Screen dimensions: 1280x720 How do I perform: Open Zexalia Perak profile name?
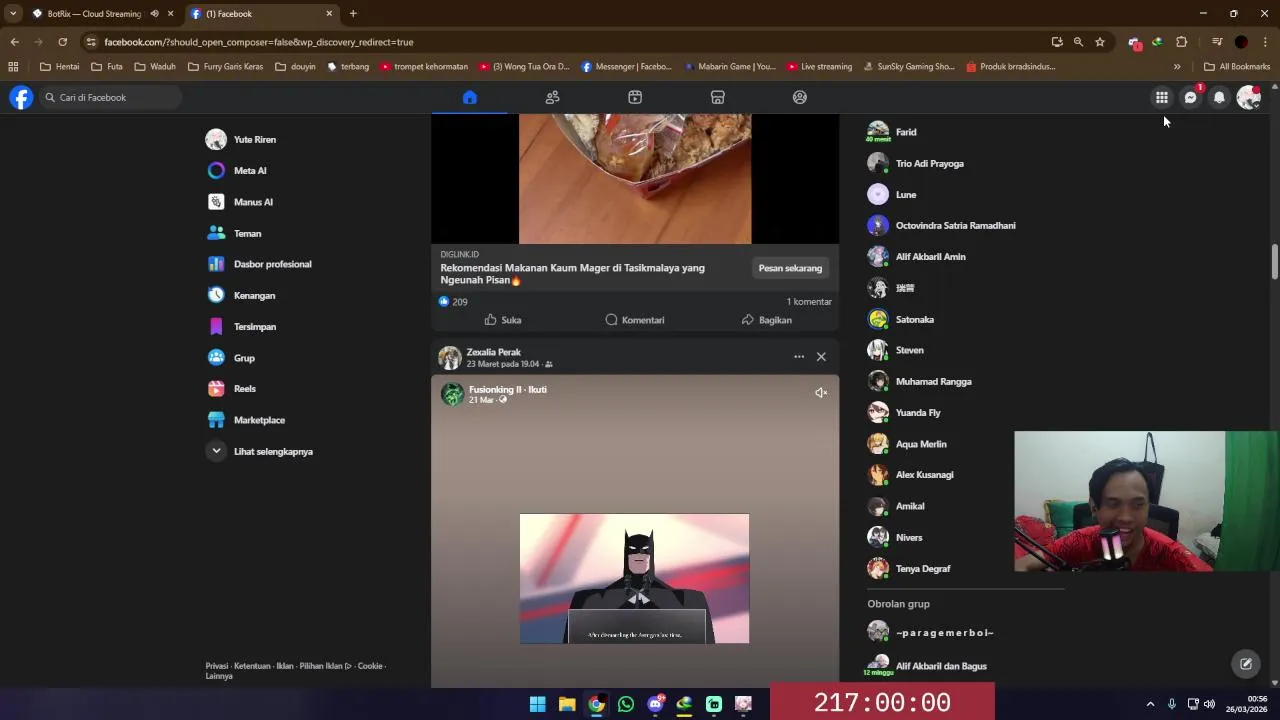[494, 352]
